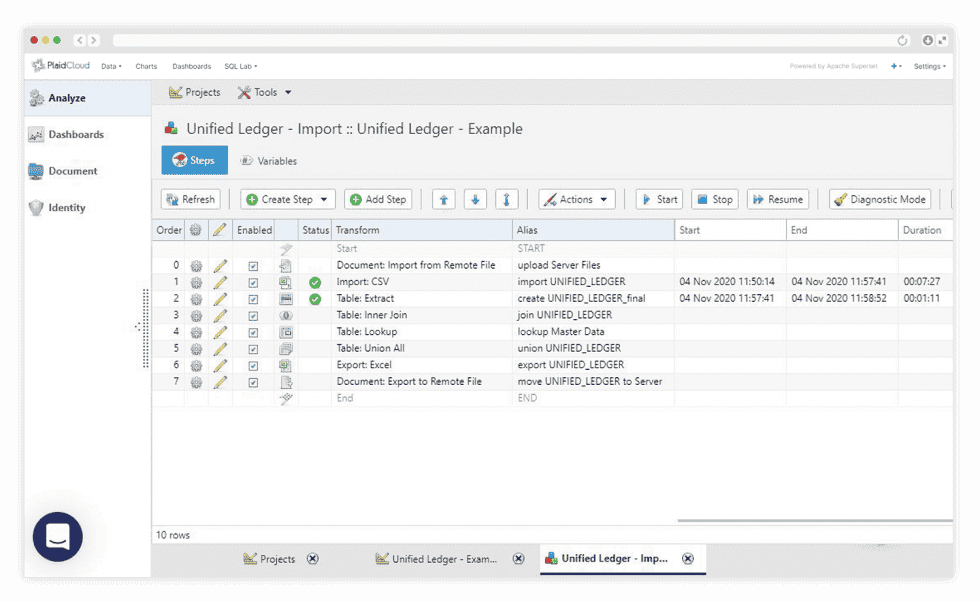The image size is (980, 602).
Task: Sort by the Transform column header
Action: (x=421, y=230)
